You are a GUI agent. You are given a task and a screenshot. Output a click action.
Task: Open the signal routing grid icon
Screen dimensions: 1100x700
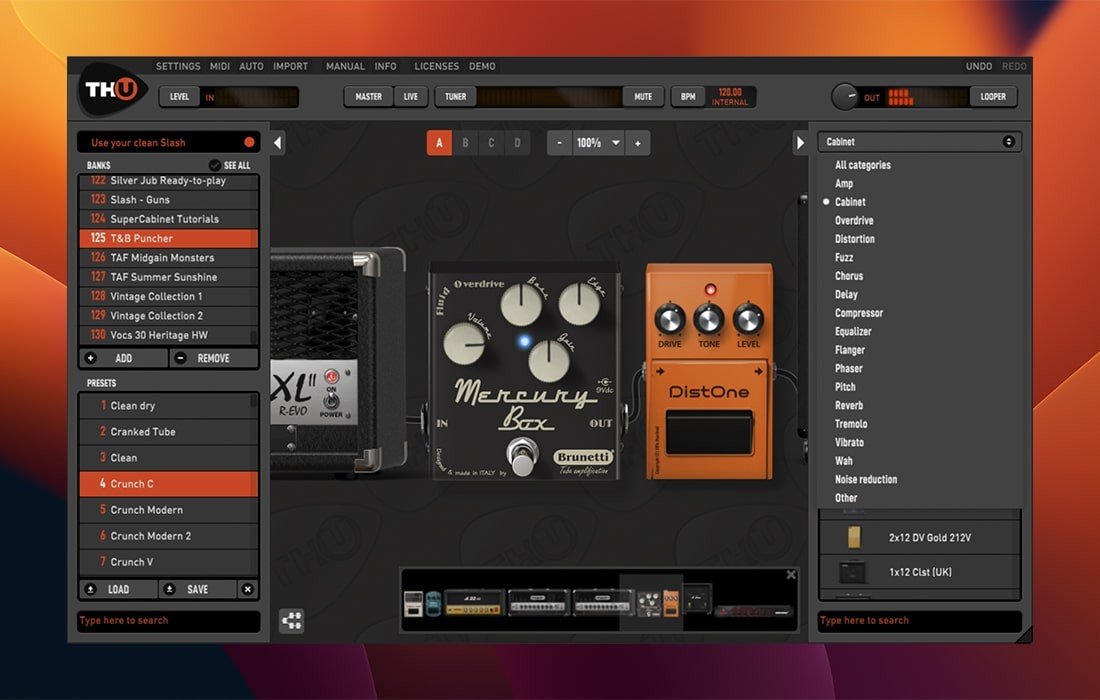click(x=291, y=621)
